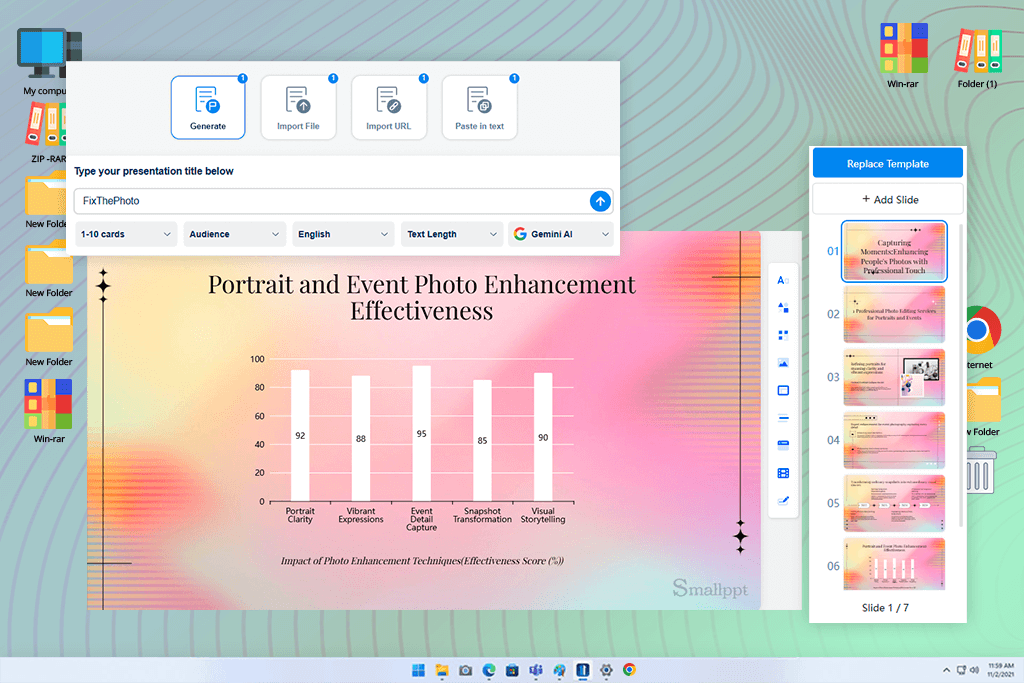Expand the Audience dropdown
The height and width of the screenshot is (683, 1024).
click(234, 234)
